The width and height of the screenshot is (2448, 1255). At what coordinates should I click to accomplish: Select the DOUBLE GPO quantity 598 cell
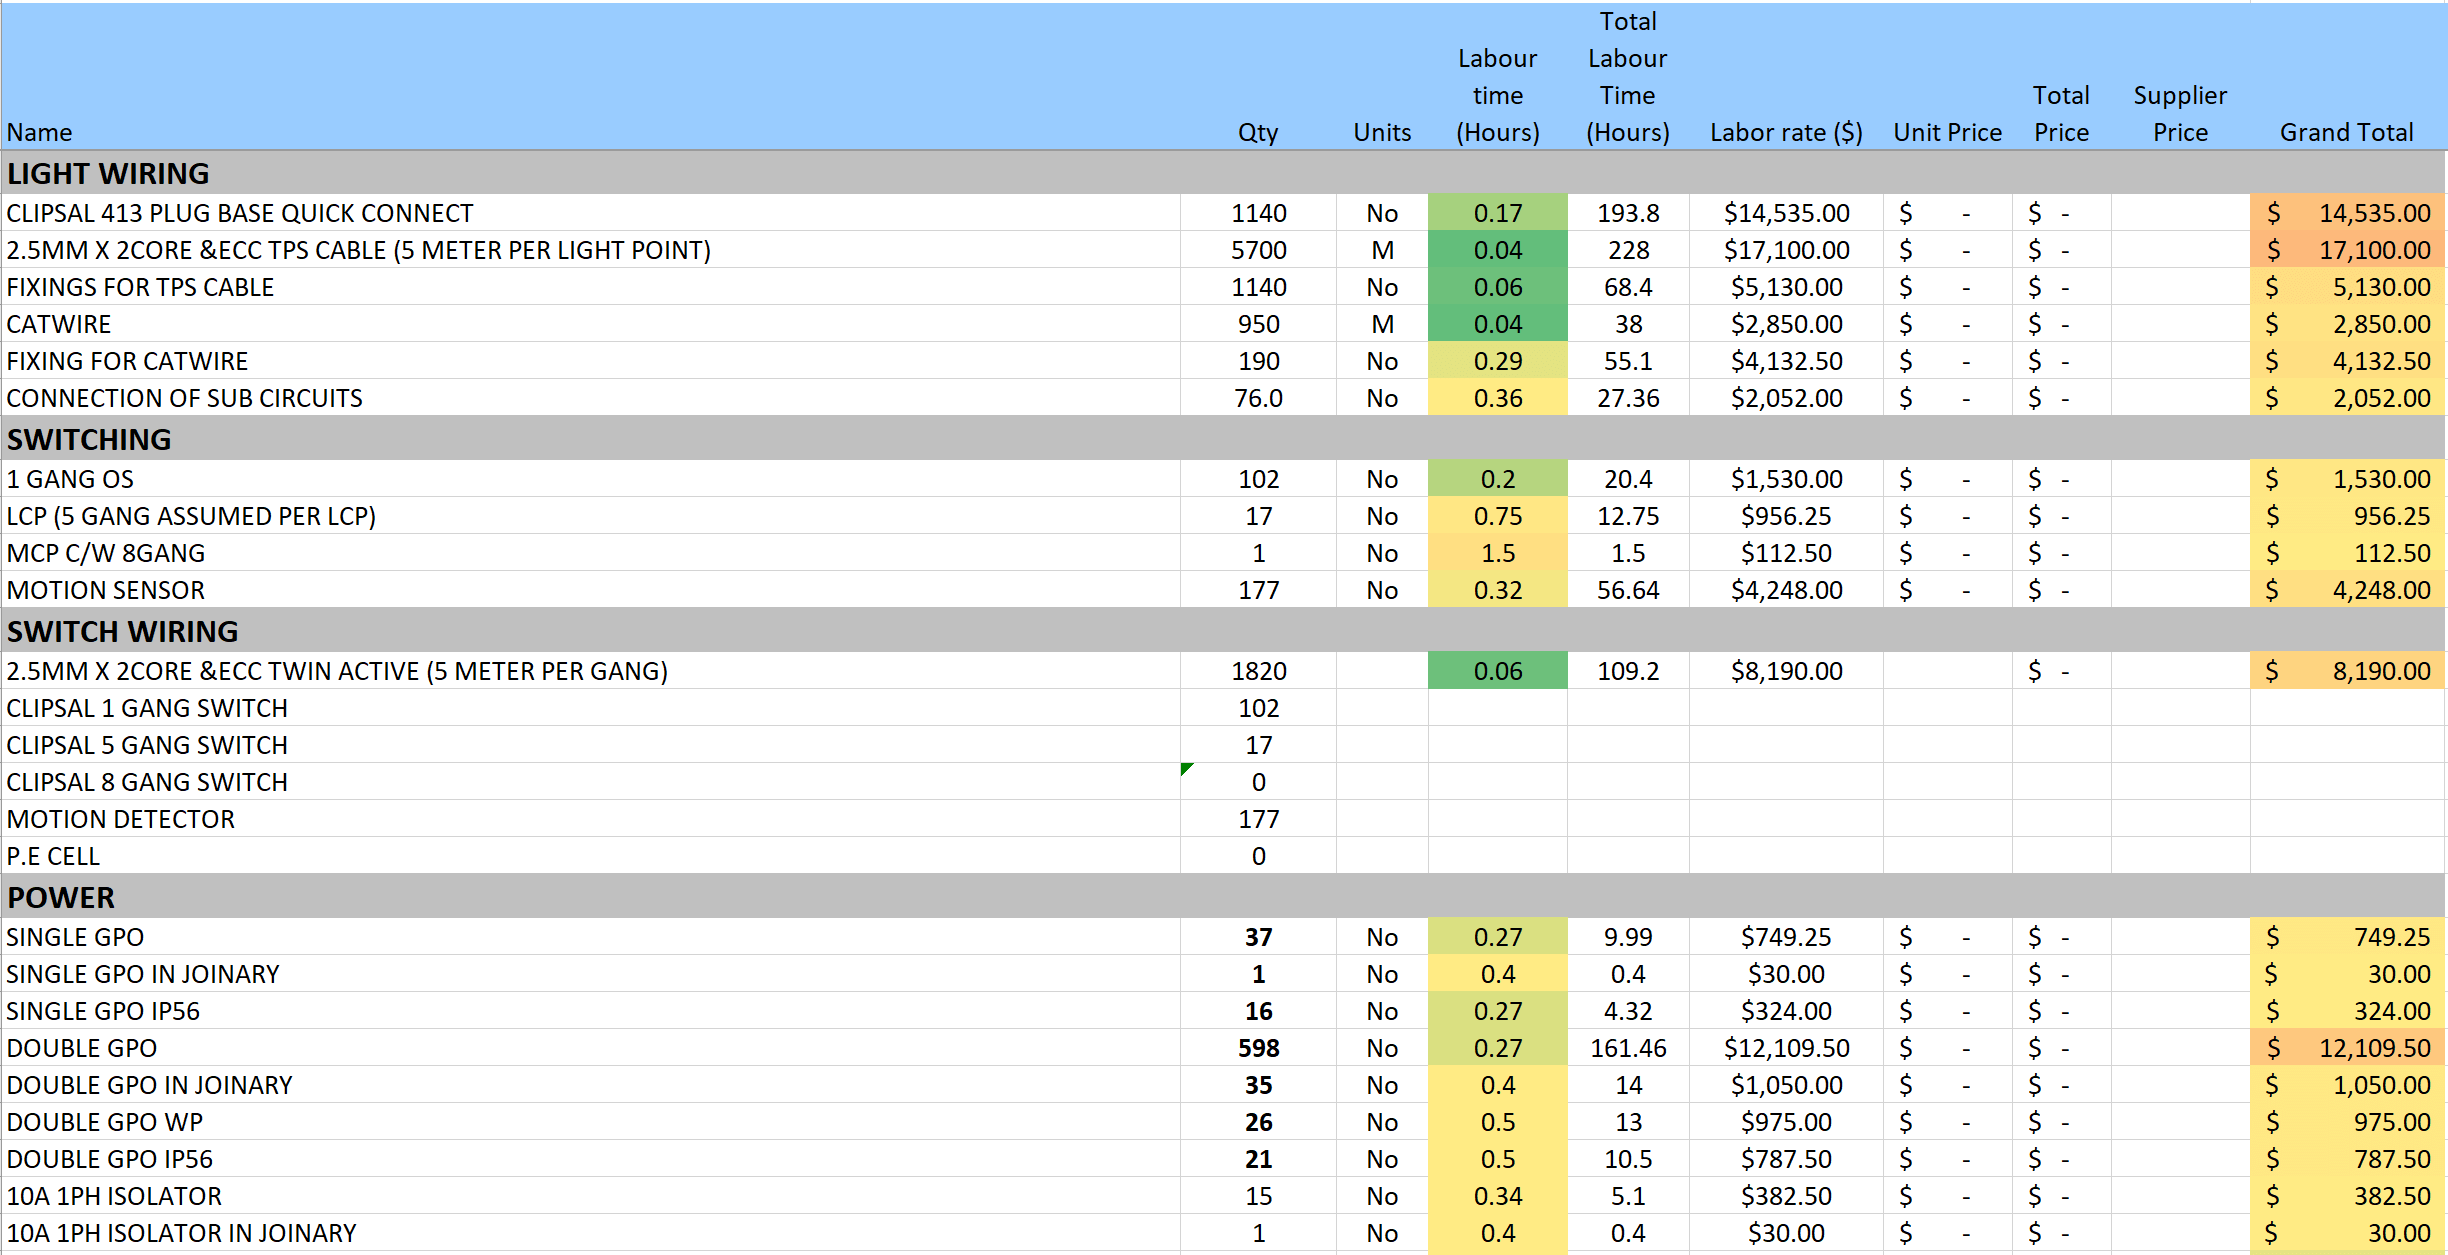1258,1048
